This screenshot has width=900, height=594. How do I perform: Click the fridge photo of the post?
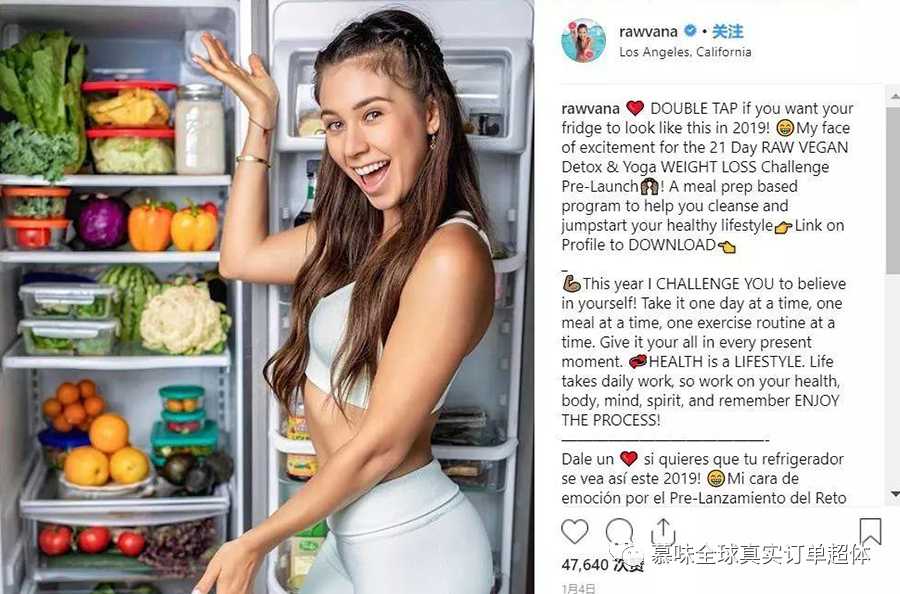267,297
